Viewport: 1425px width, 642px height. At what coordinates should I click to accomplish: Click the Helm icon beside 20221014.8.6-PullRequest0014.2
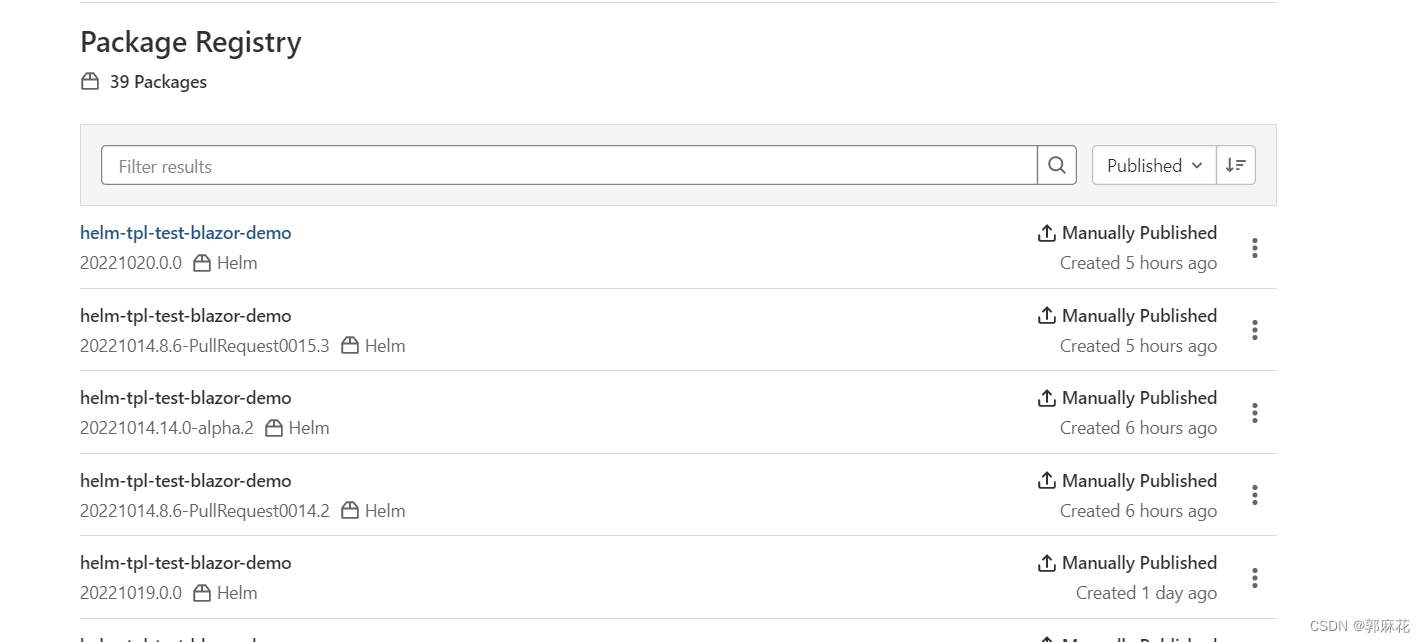pyautogui.click(x=350, y=510)
